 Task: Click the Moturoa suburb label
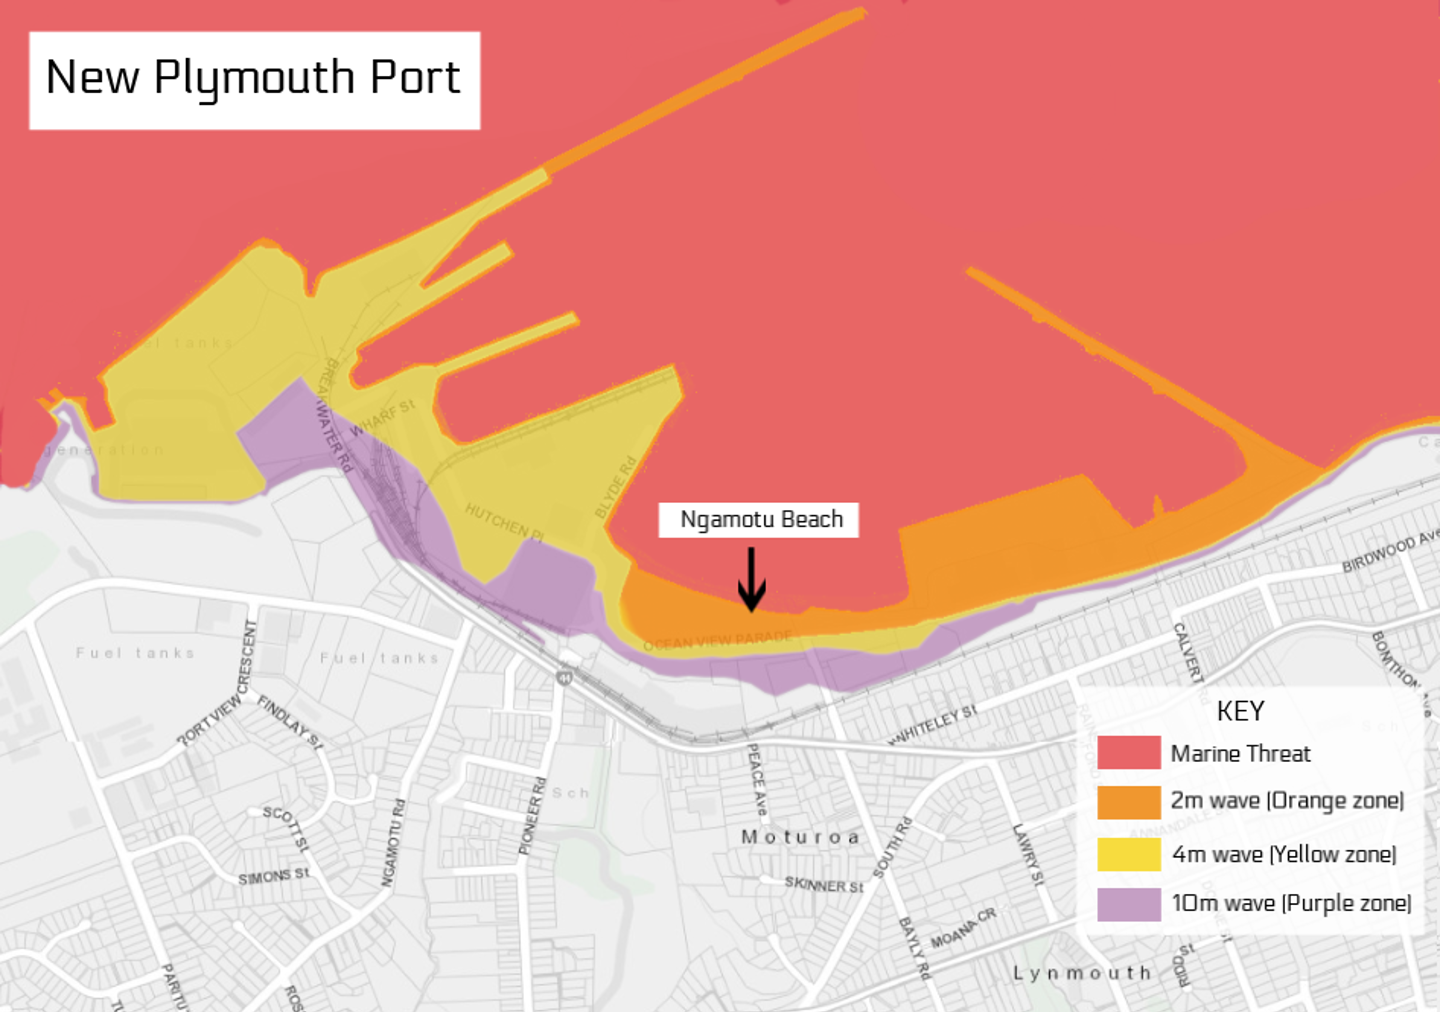point(800,837)
